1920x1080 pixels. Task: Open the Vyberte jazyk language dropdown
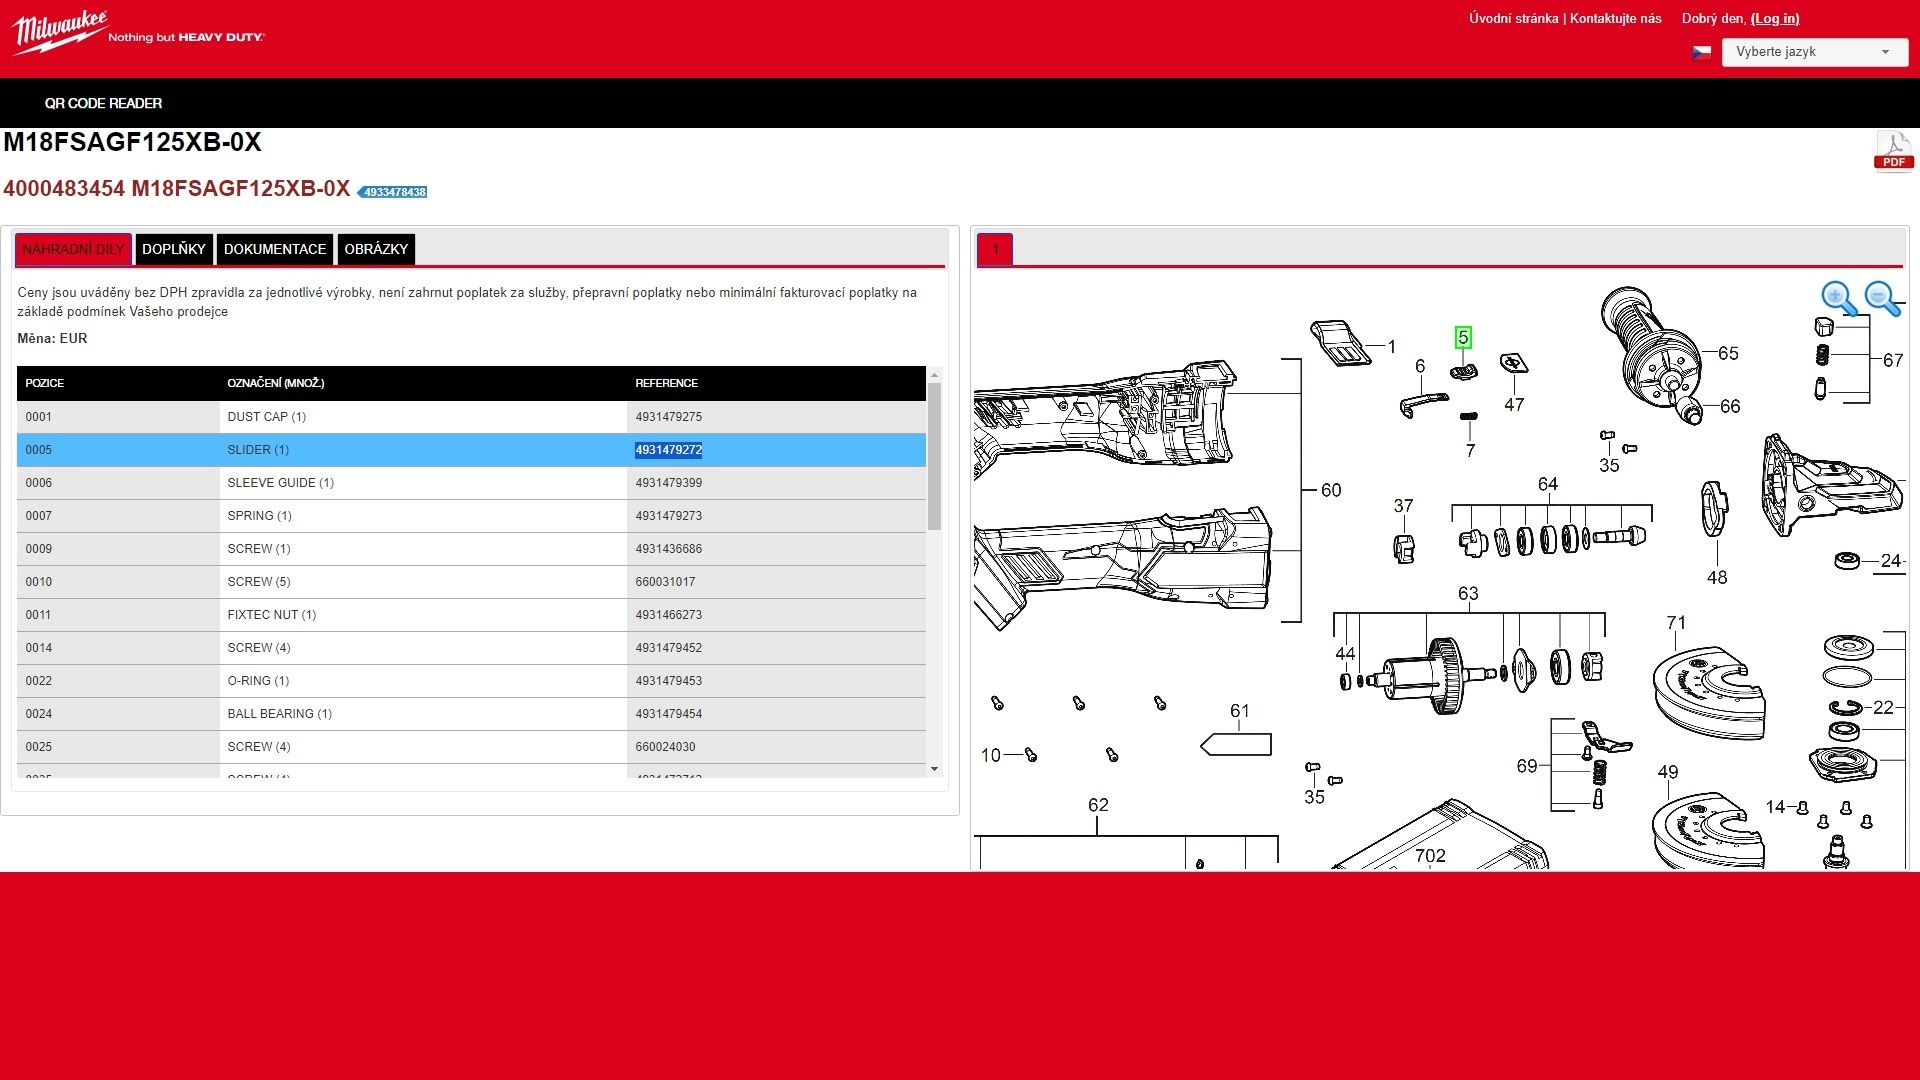(1814, 52)
